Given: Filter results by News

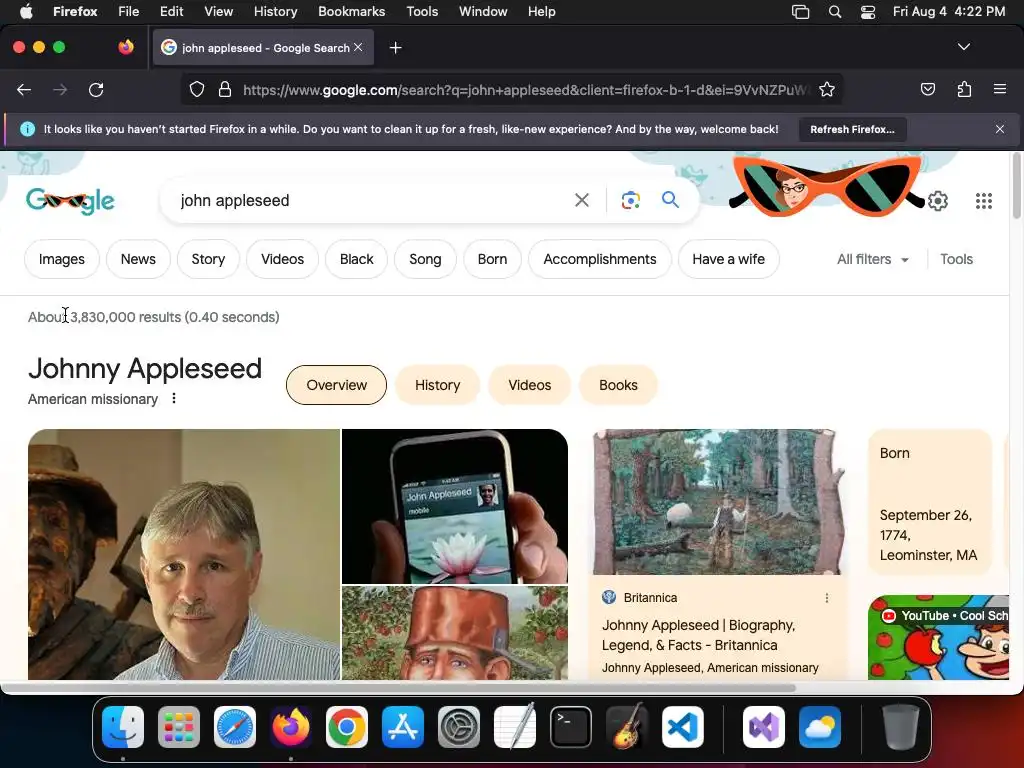Looking at the screenshot, I should click(x=138, y=259).
